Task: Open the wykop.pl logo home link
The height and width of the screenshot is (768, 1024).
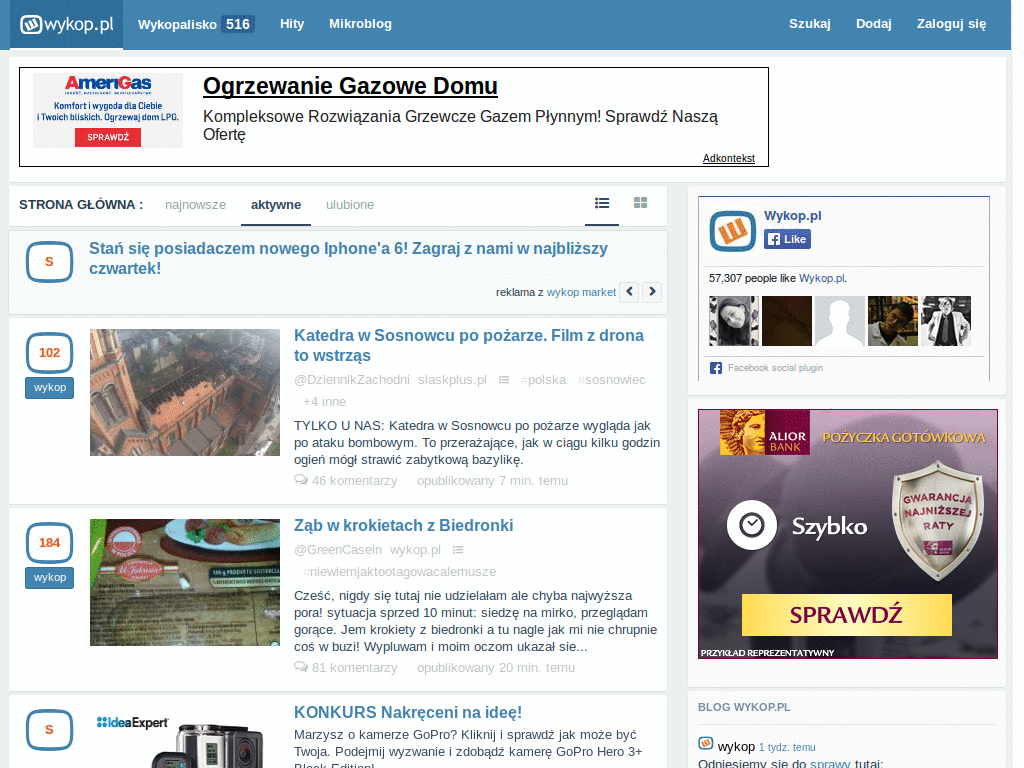Action: tap(67, 24)
